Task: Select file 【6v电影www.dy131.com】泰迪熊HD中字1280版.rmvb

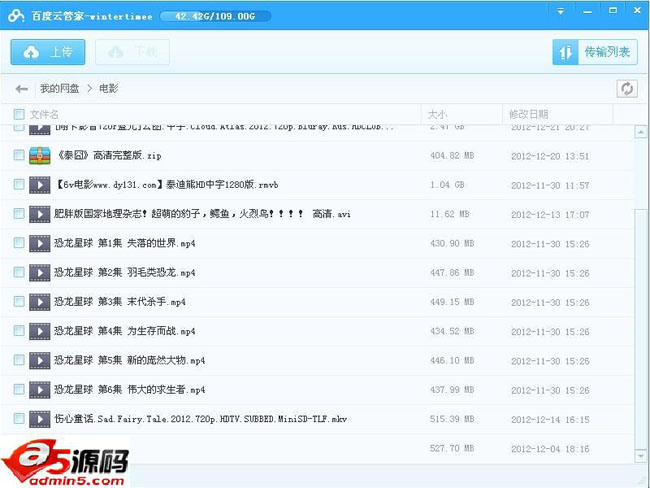Action: tap(166, 185)
